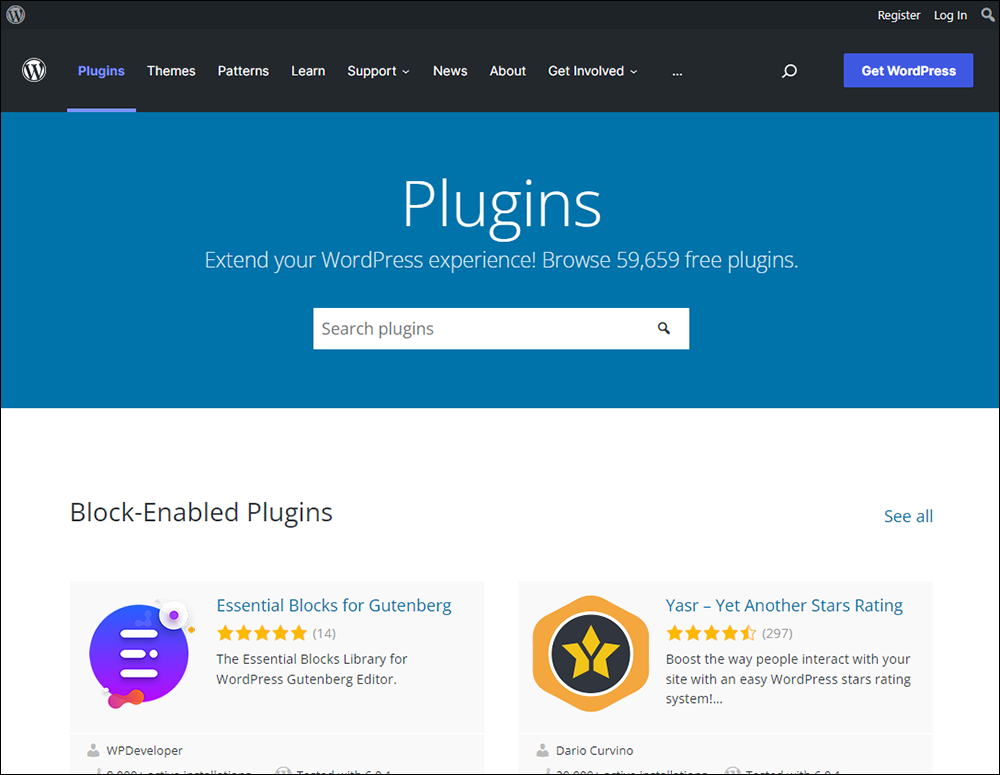Go to the Plugins menu item
Viewport: 1000px width, 775px height.
101,71
